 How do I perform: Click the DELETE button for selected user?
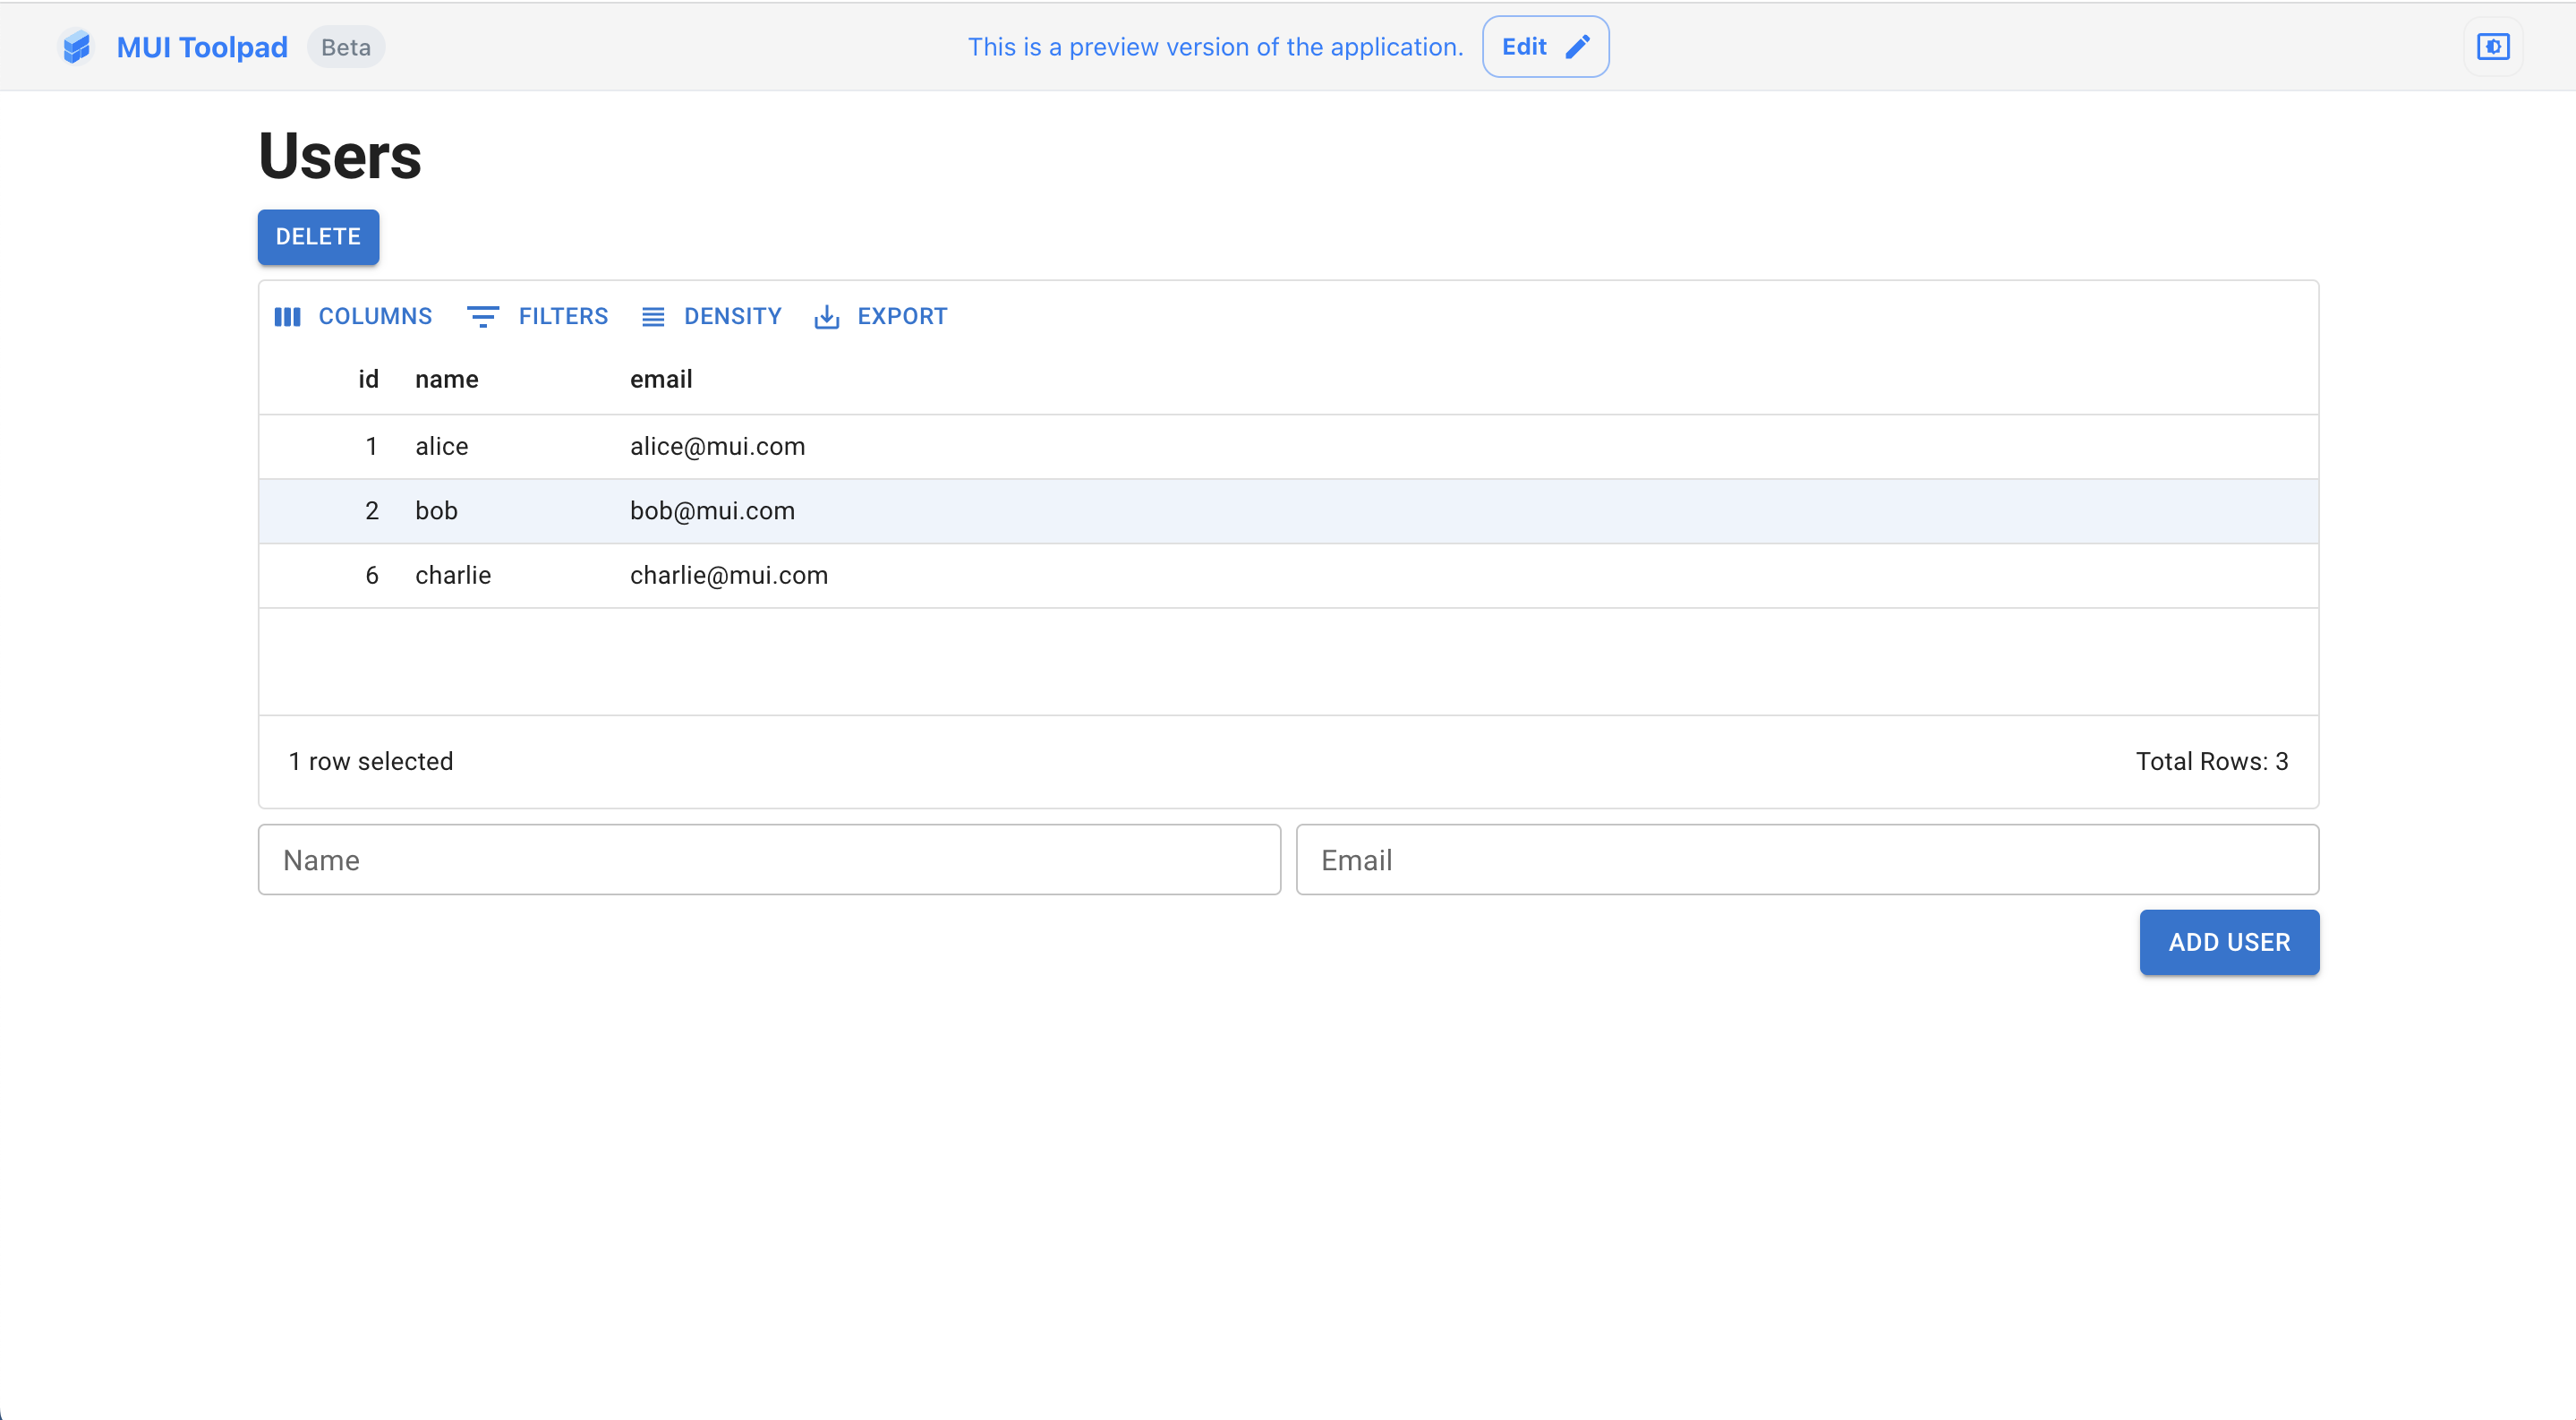point(316,236)
